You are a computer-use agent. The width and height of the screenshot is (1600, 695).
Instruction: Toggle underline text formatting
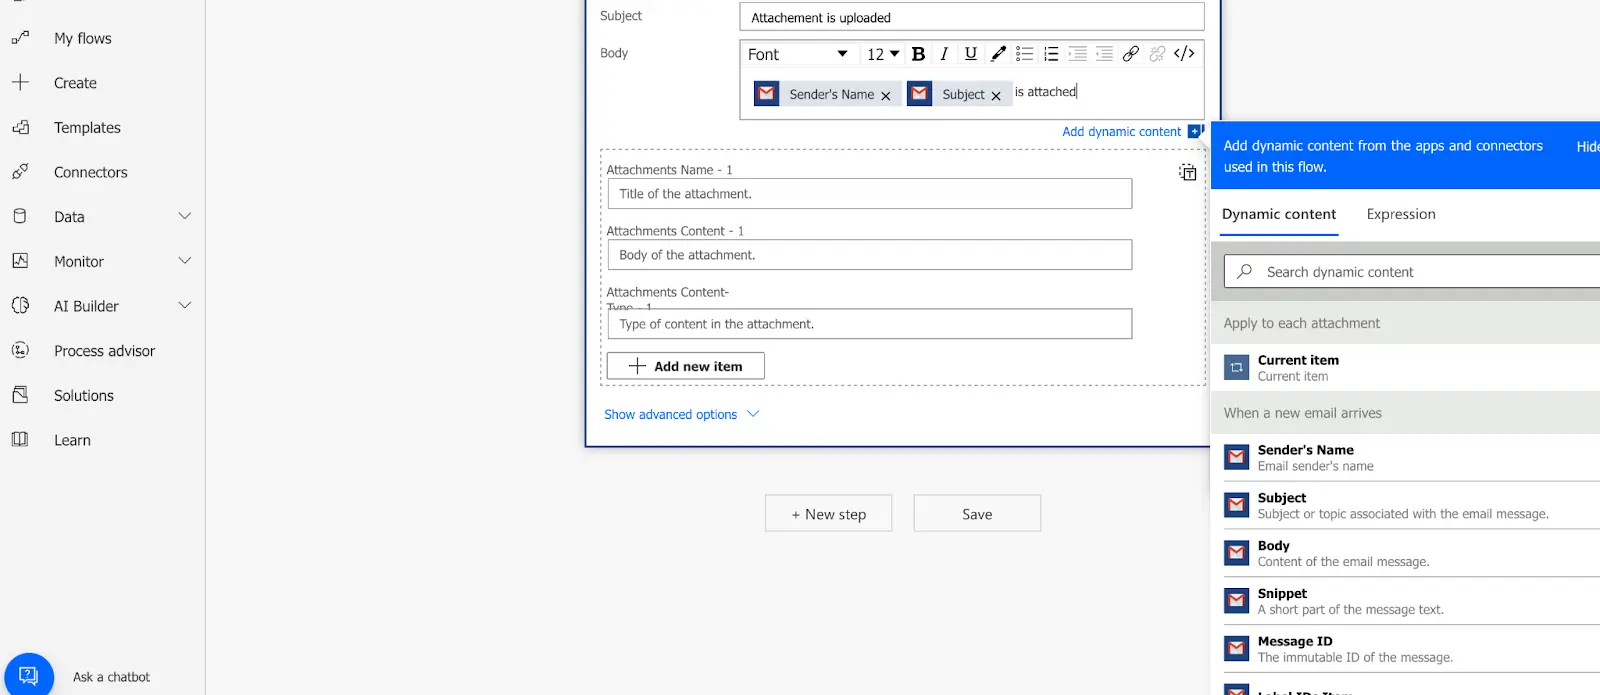[x=970, y=54]
